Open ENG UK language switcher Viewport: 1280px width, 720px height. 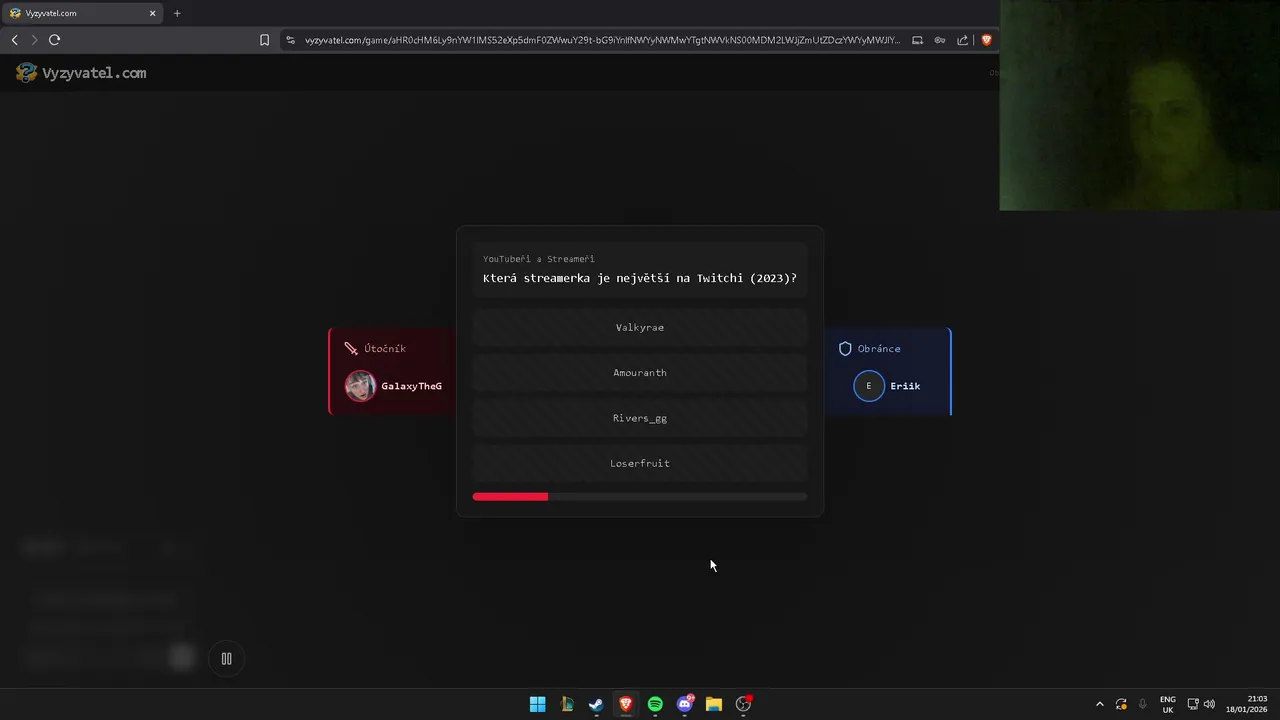(x=1167, y=704)
